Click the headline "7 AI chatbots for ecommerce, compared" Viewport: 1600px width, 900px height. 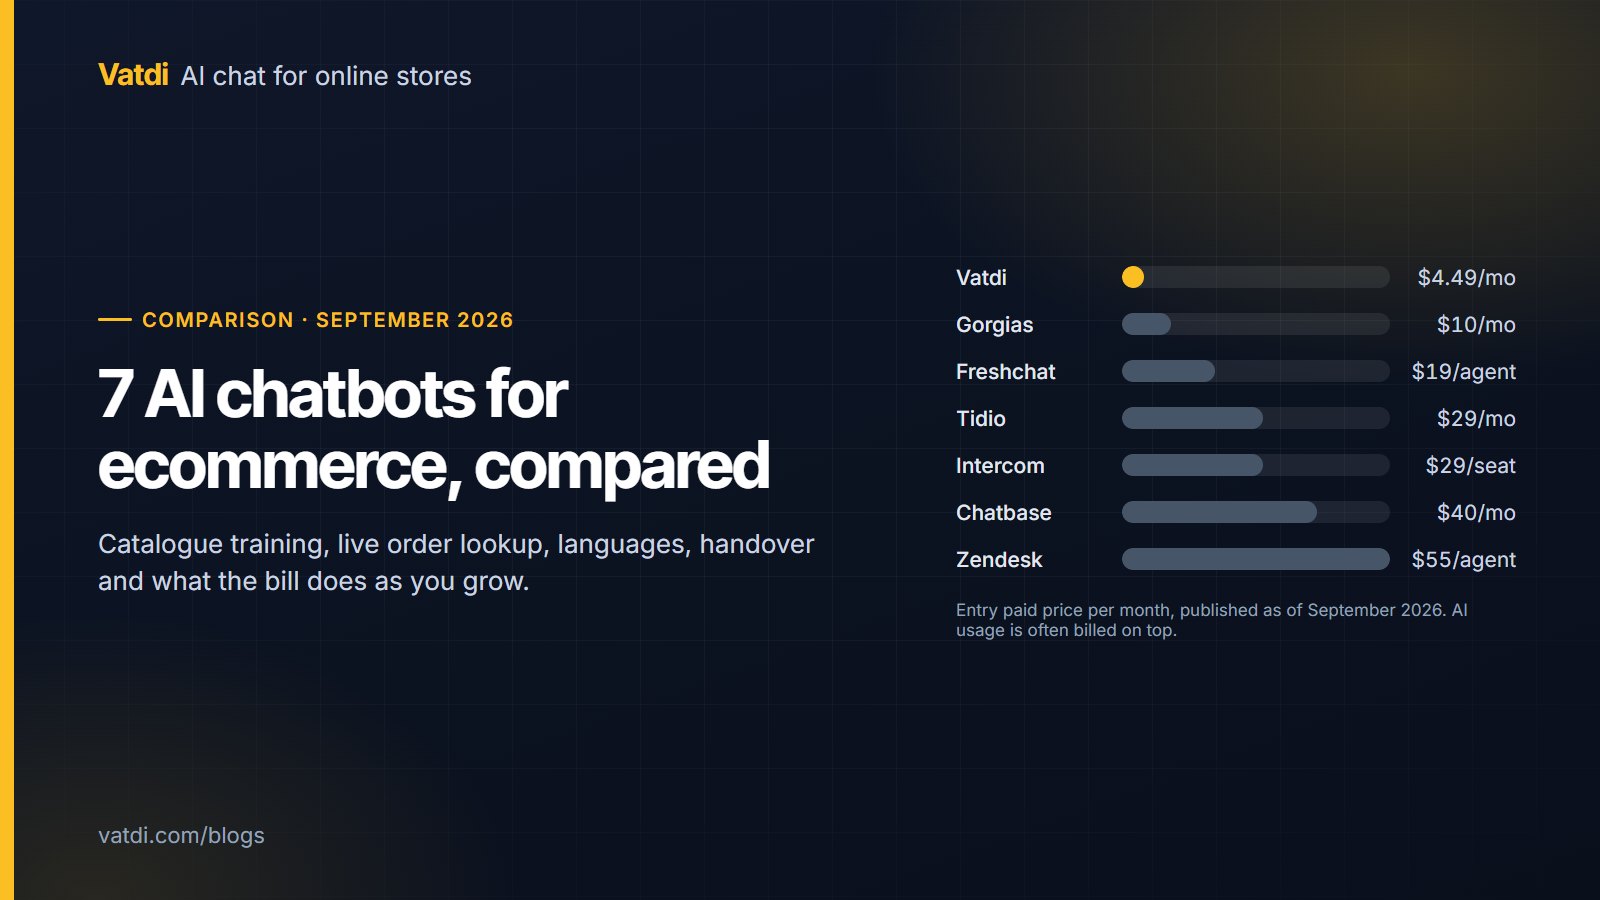click(x=434, y=430)
